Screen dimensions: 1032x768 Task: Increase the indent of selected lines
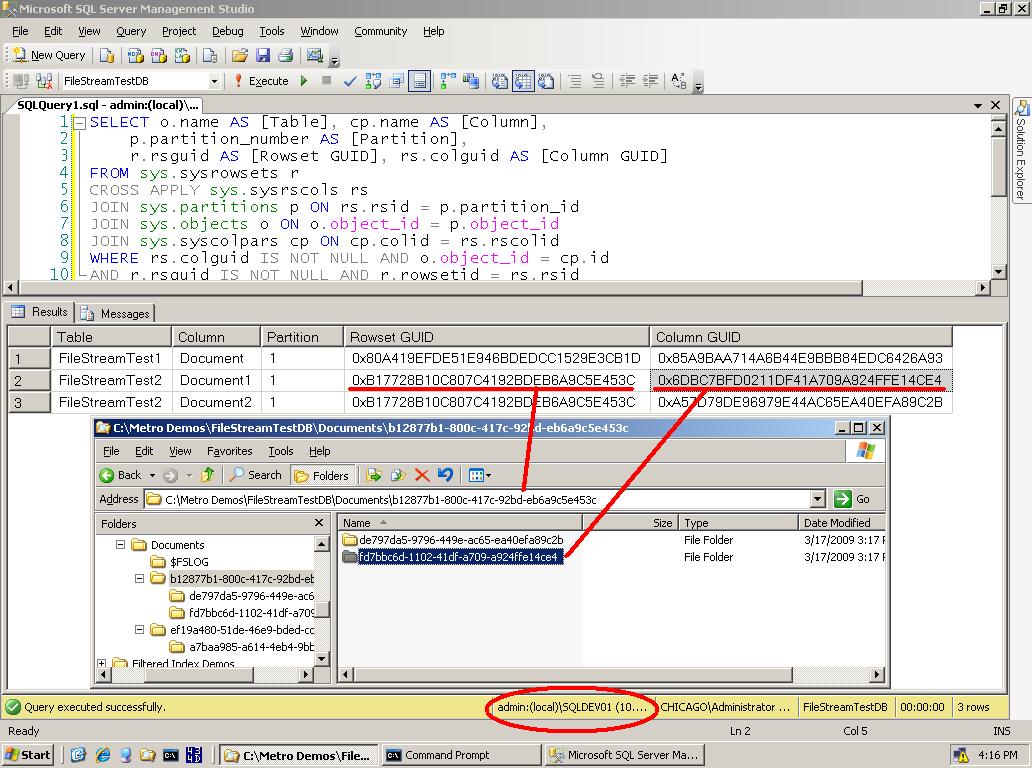click(650, 81)
